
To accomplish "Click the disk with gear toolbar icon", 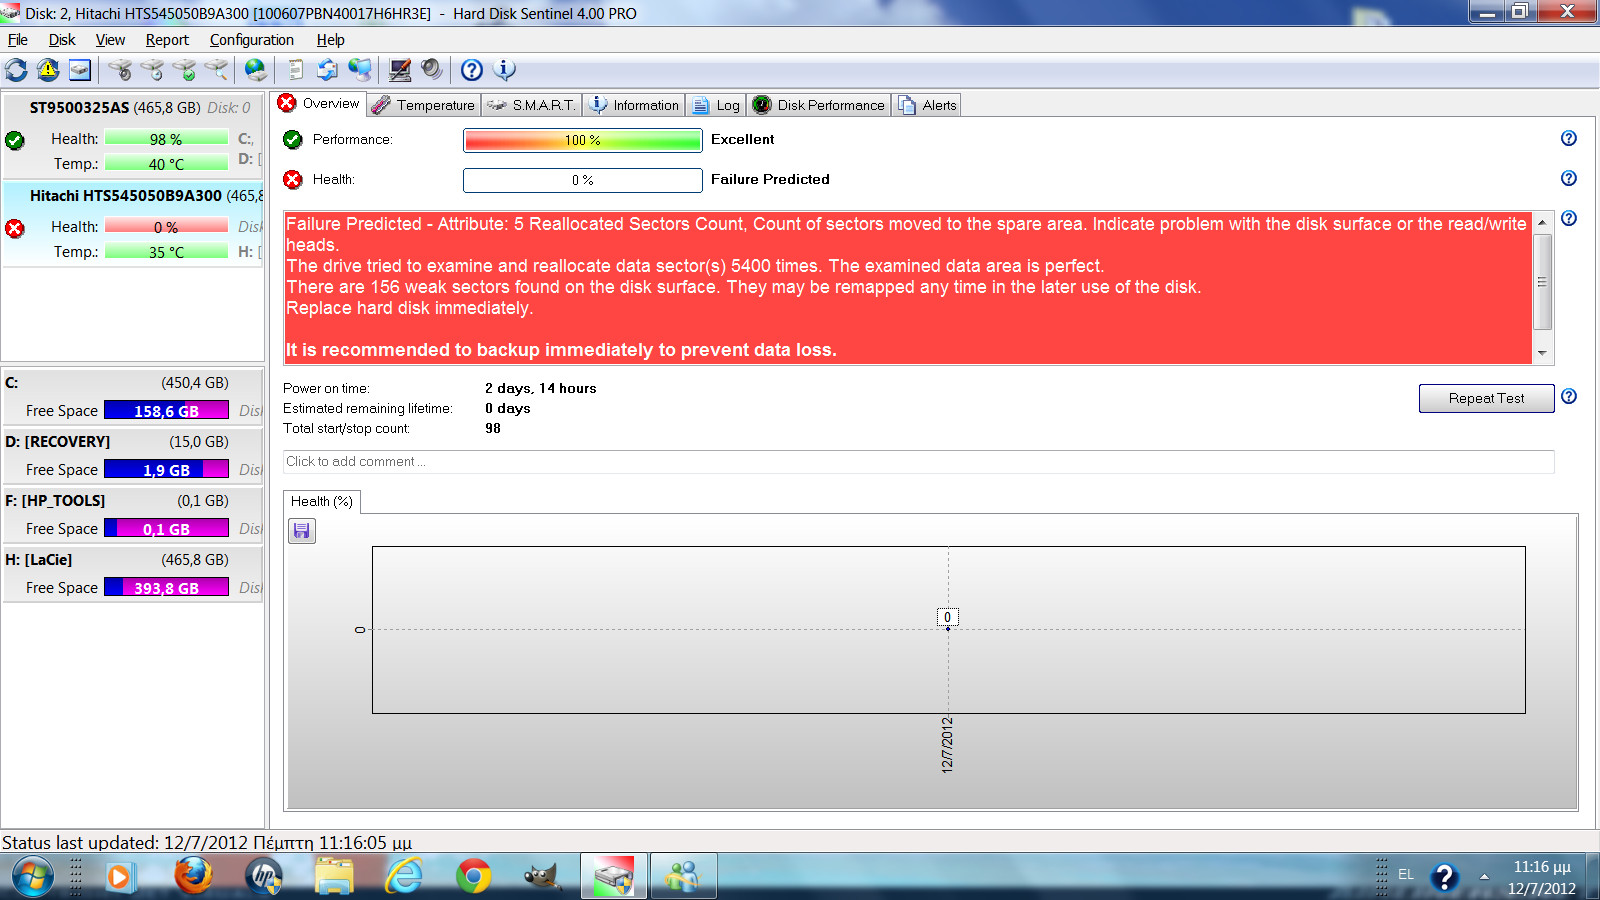I will 120,70.
